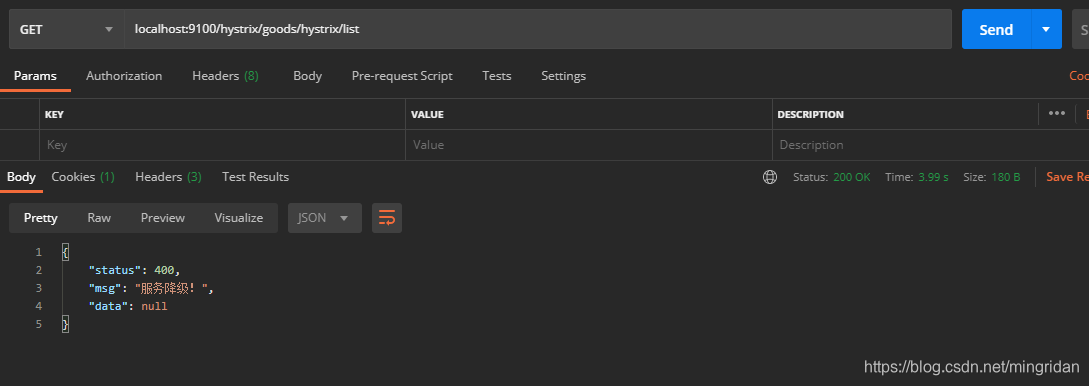Image resolution: width=1089 pixels, height=386 pixels.
Task: Click the Key parameter input cell
Action: coord(222,145)
